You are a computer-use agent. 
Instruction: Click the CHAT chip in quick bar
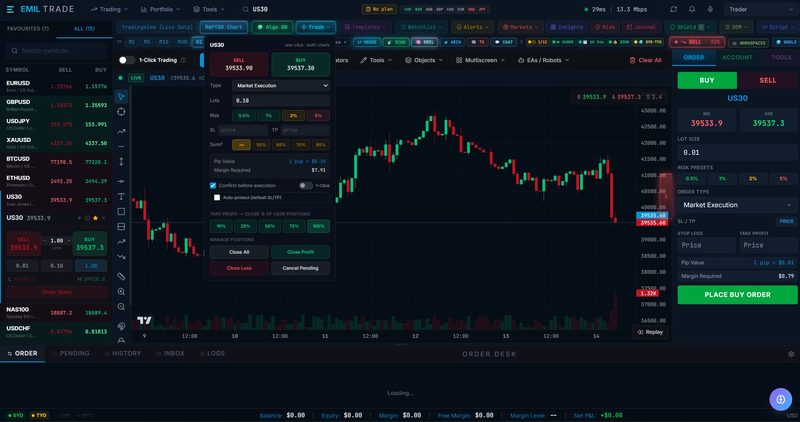click(504, 42)
